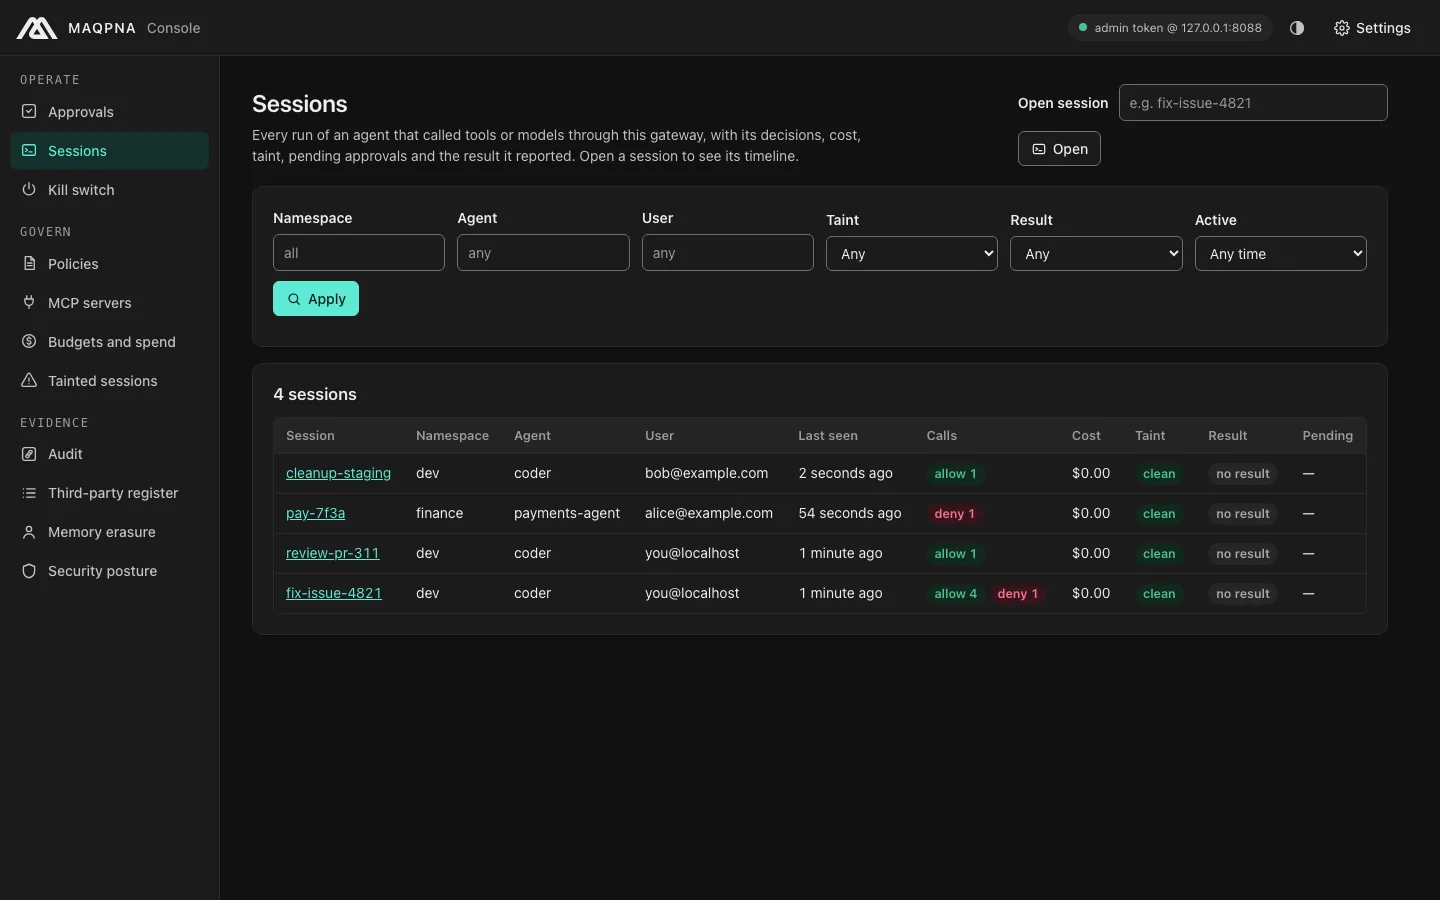This screenshot has width=1440, height=900.
Task: Expand the Taint filter dropdown
Action: (x=912, y=254)
